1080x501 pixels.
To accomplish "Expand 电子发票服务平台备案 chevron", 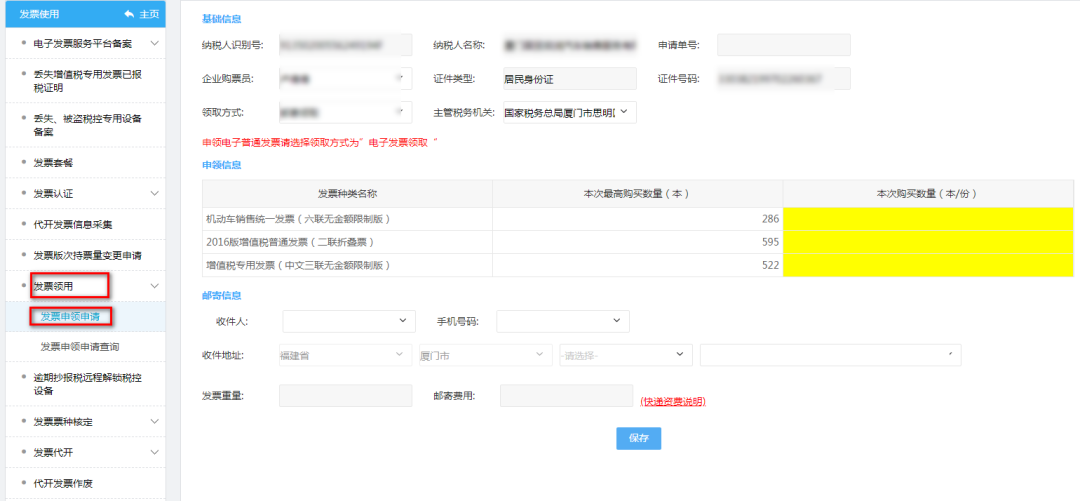I will pyautogui.click(x=155, y=43).
